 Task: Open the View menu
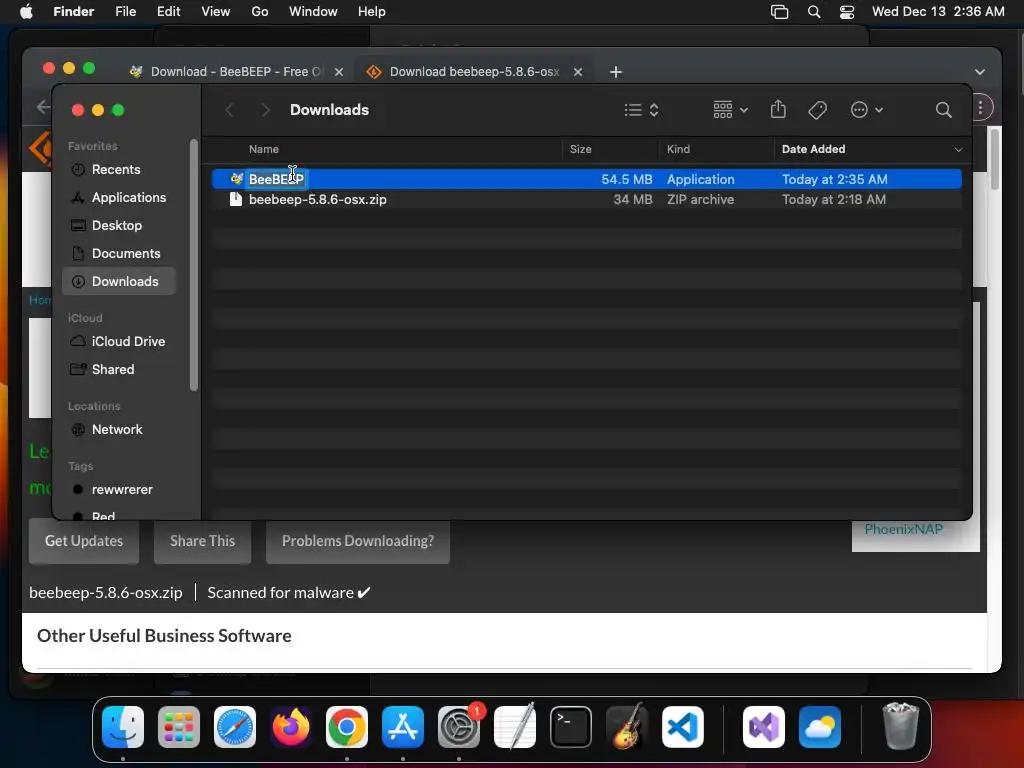click(x=216, y=12)
